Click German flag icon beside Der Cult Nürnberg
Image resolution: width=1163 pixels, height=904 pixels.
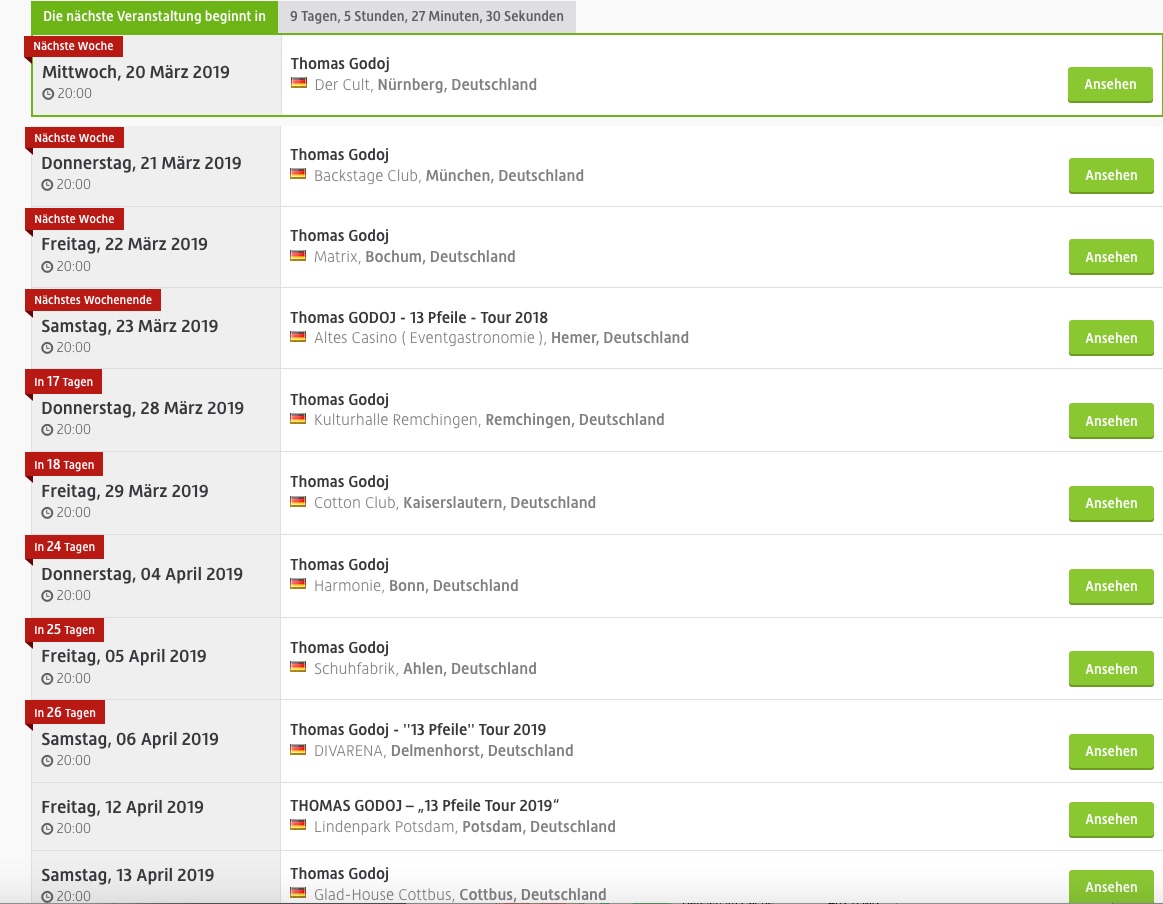298,83
